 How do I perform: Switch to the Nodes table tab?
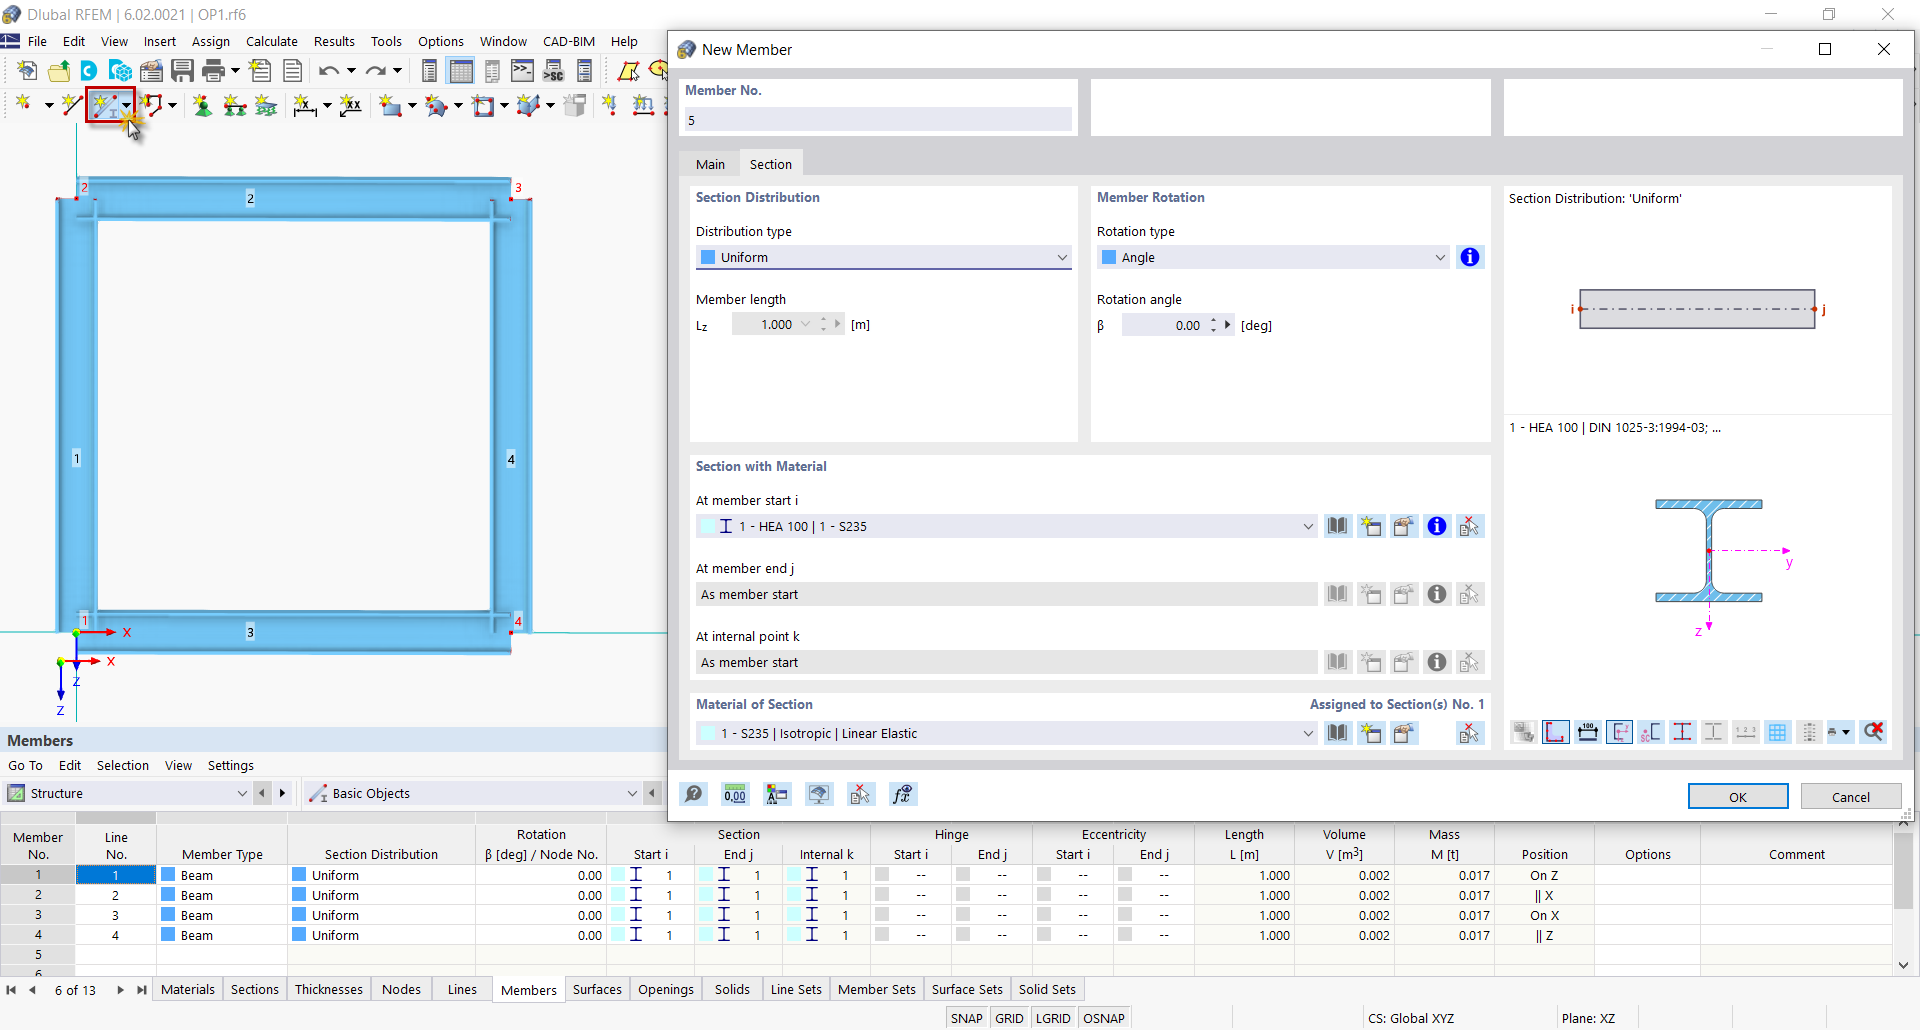coord(401,989)
